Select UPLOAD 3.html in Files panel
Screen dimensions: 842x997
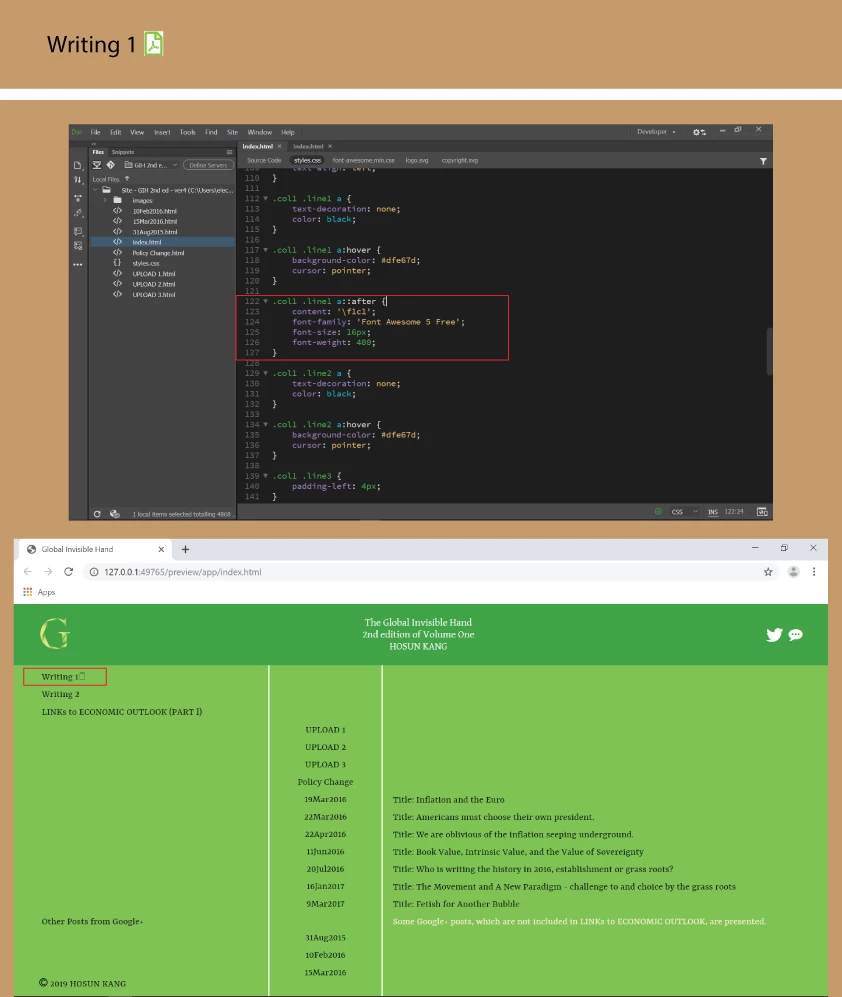[153, 295]
